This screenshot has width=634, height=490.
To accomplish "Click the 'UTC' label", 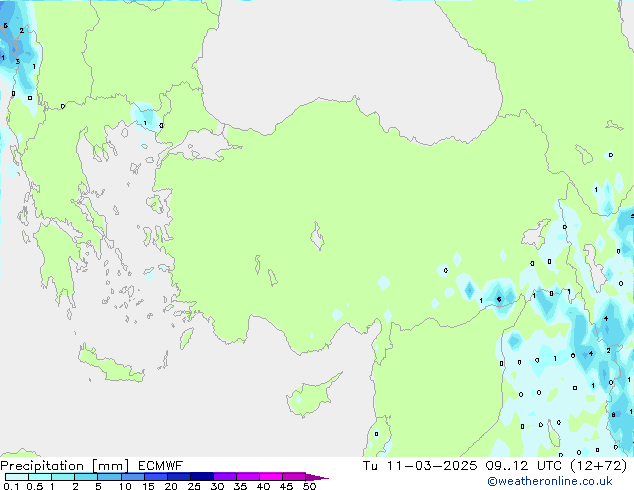I will click(549, 466).
